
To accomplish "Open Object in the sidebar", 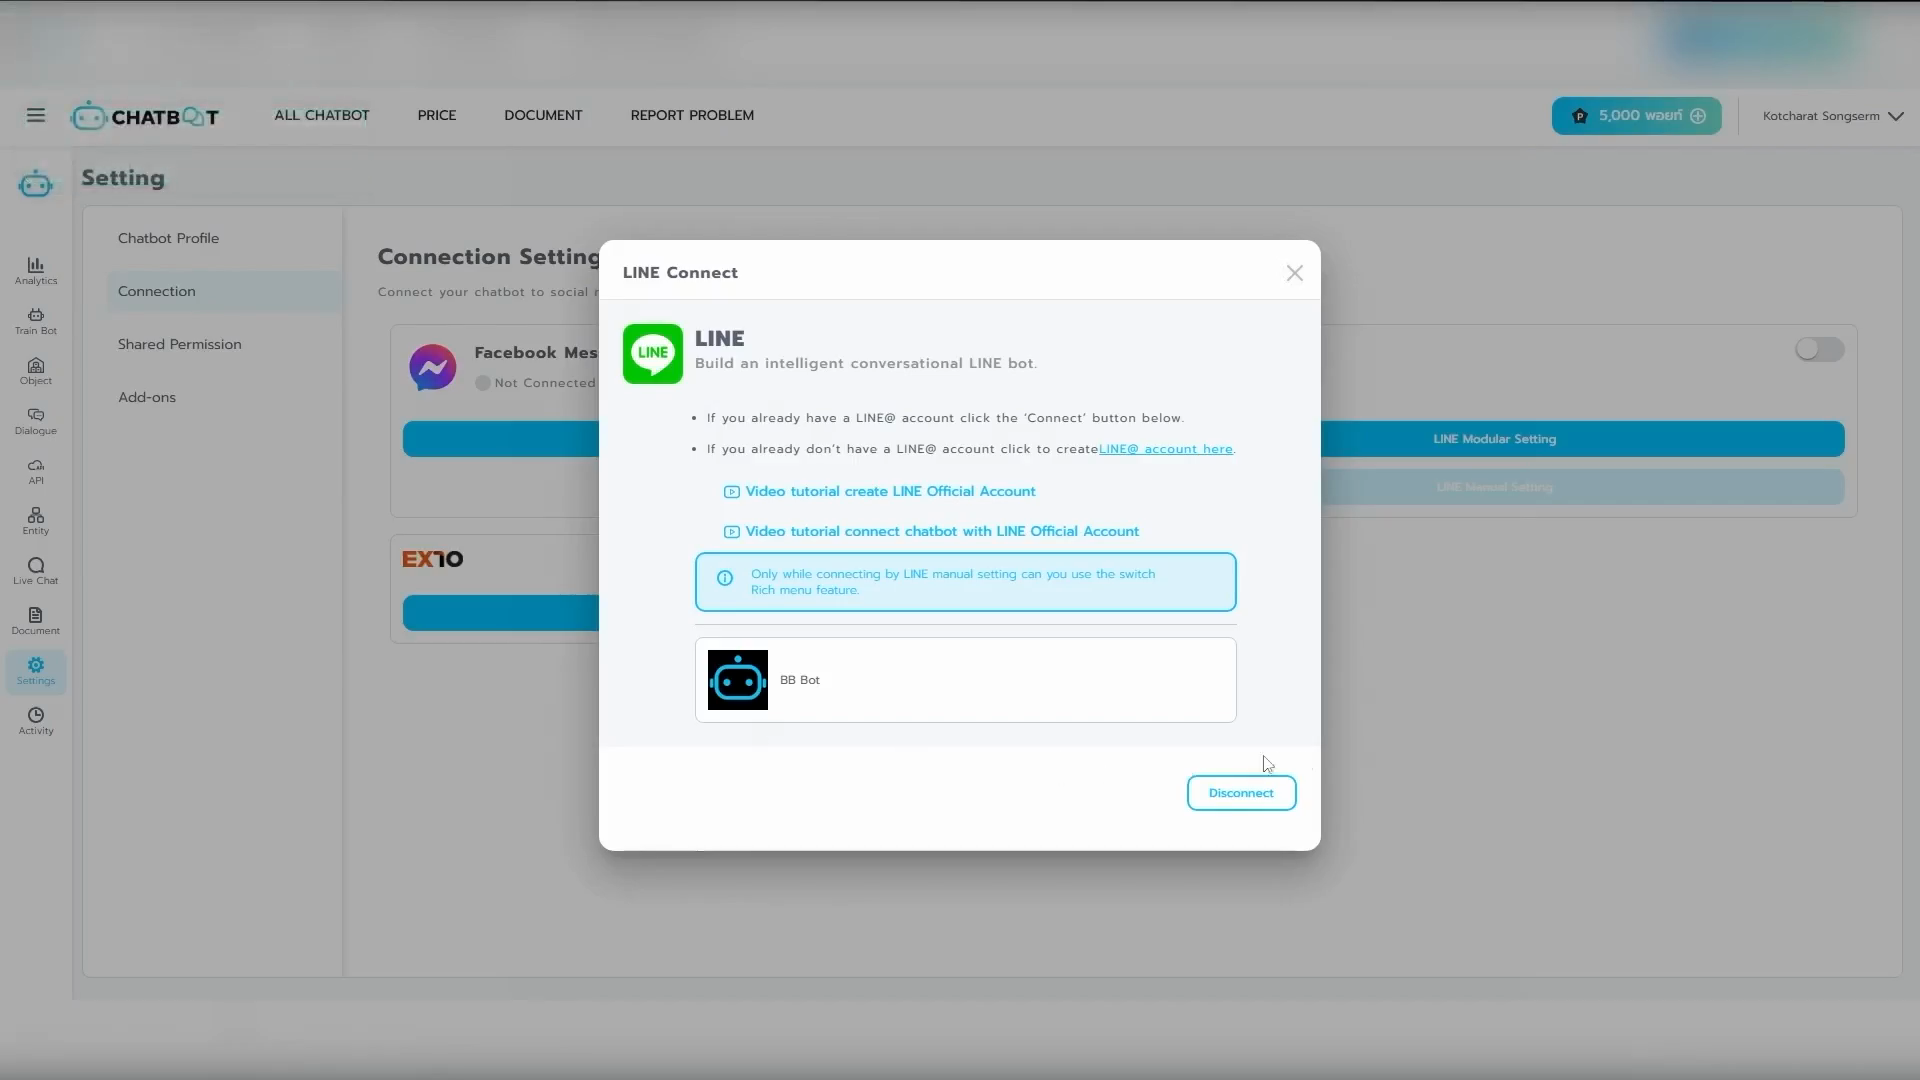I will [36, 370].
